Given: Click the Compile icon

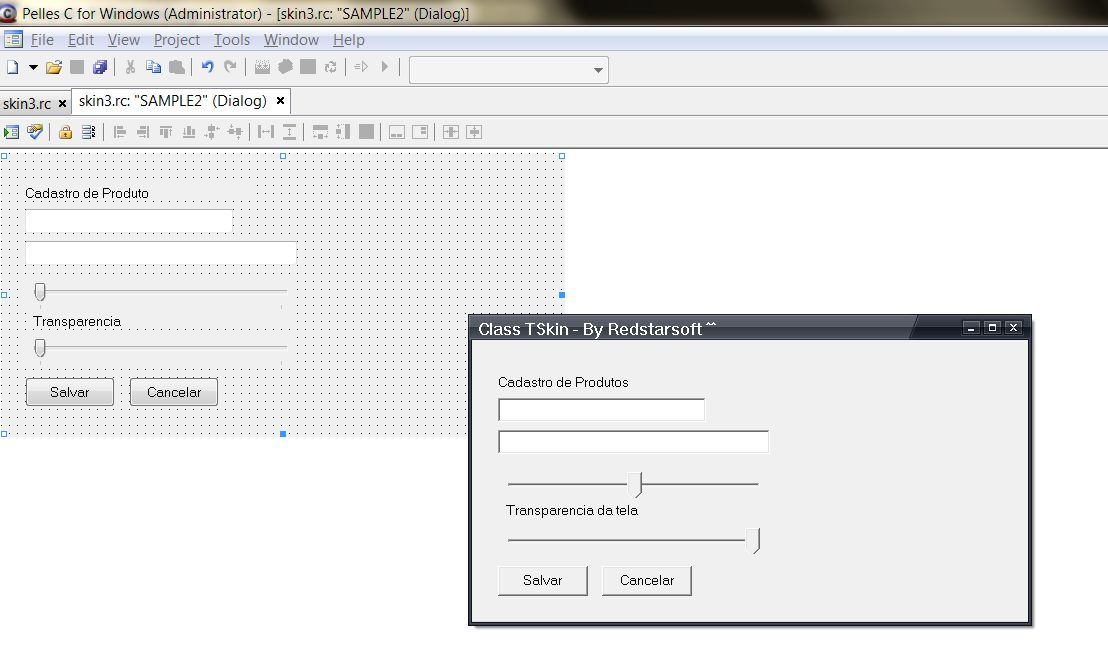Looking at the screenshot, I should pyautogui.click(x=262, y=67).
